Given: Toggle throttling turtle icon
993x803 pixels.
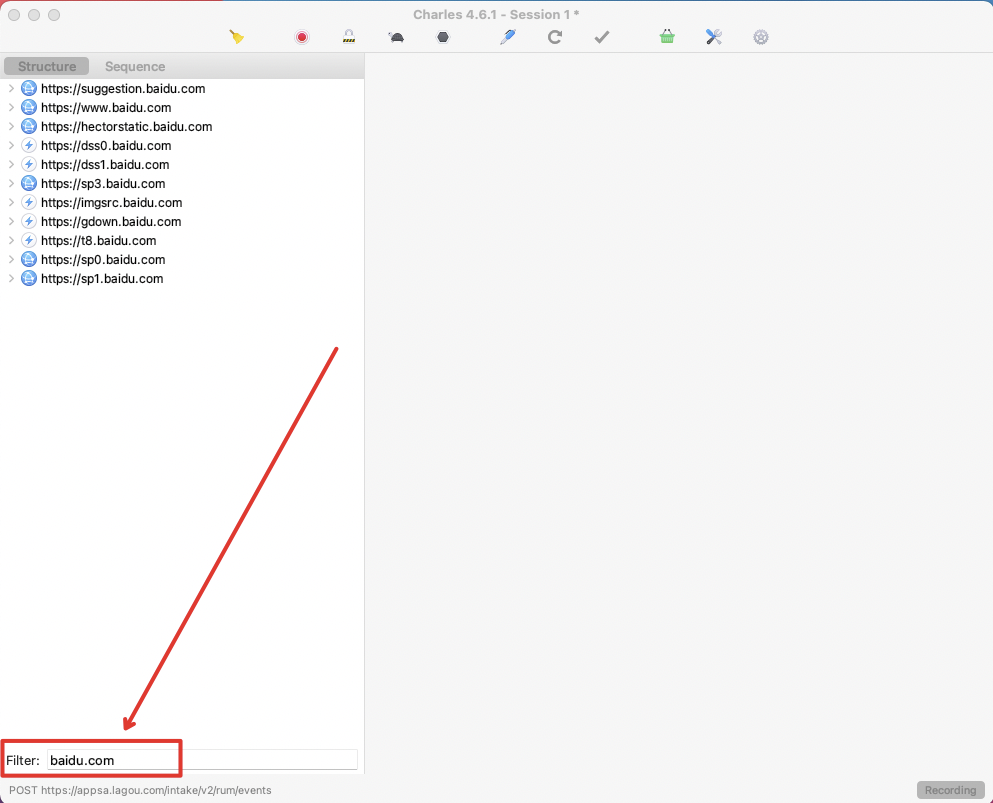Looking at the screenshot, I should pos(396,37).
